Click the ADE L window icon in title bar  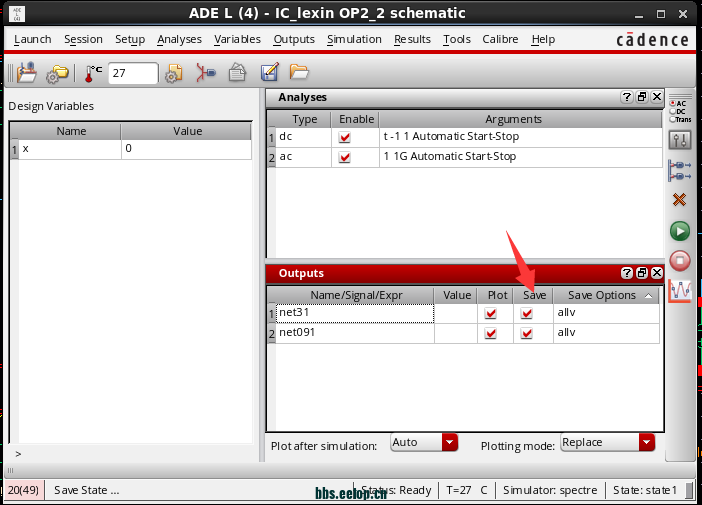tap(17, 13)
